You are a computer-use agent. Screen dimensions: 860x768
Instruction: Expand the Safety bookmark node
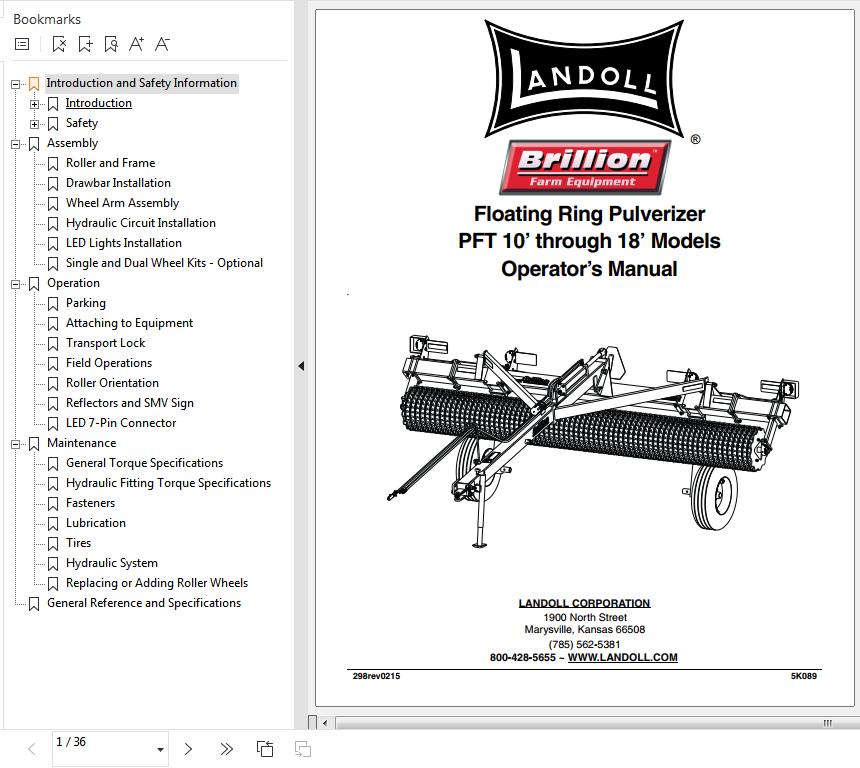coord(34,124)
